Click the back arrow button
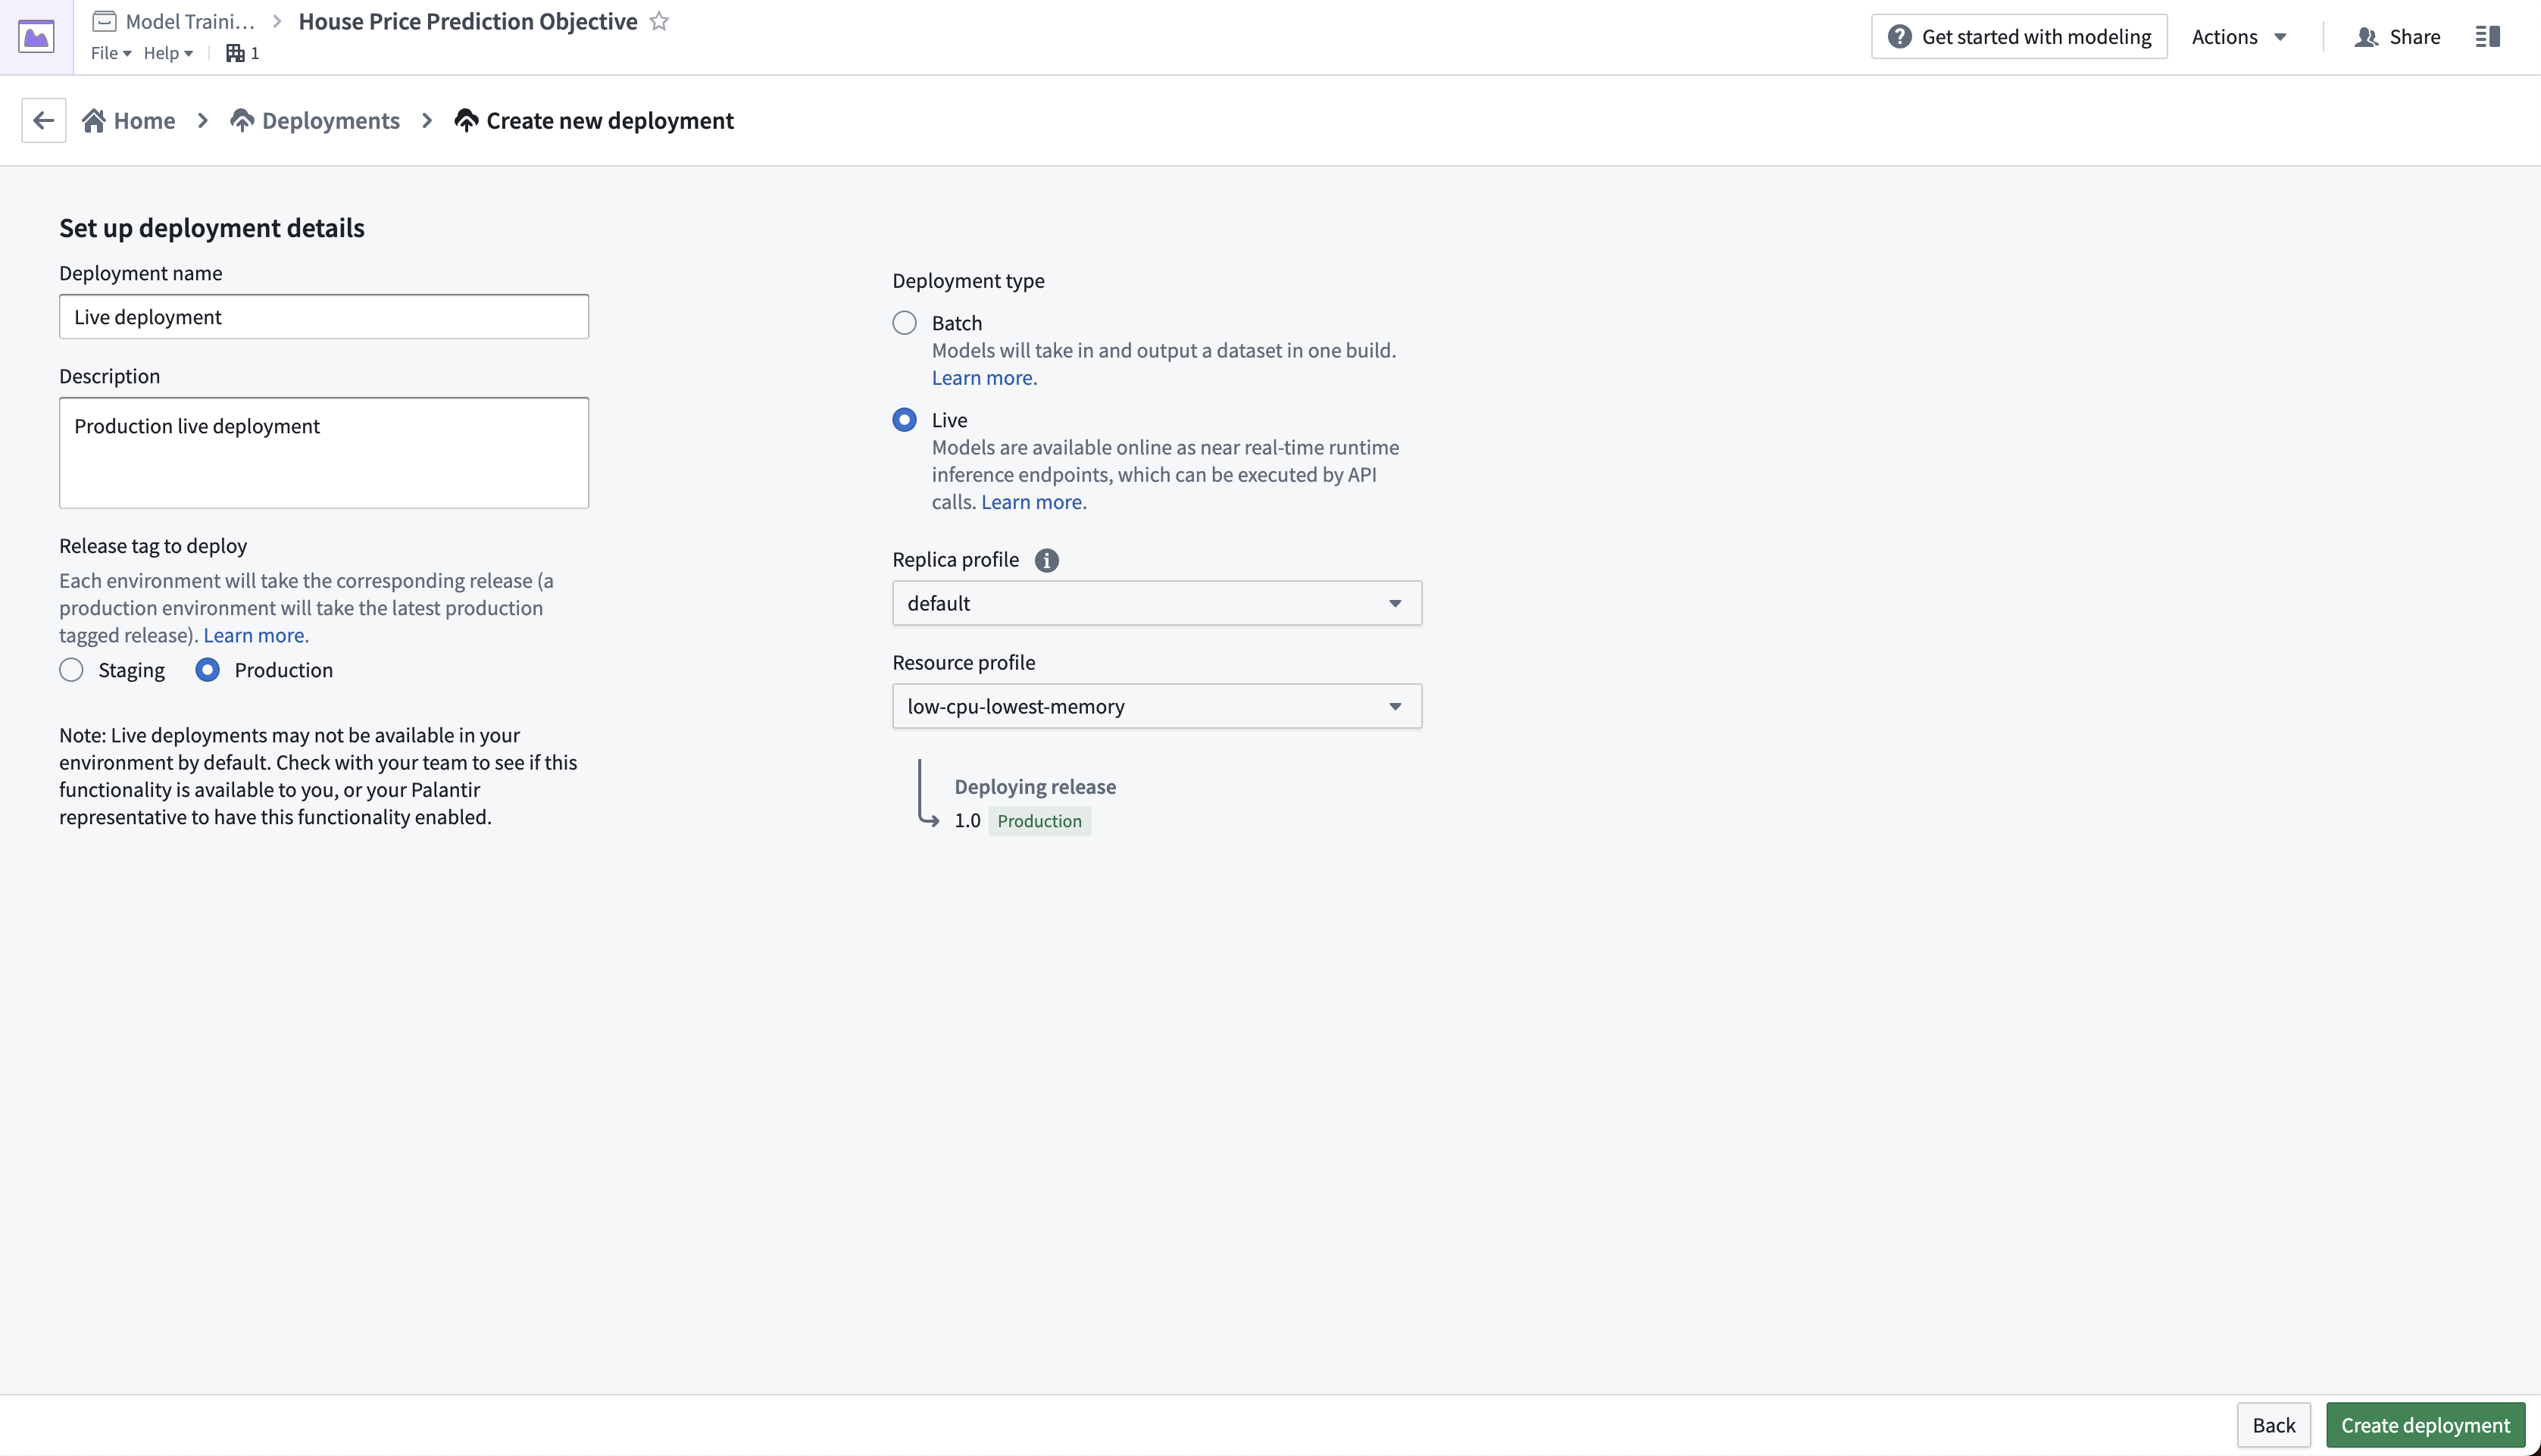This screenshot has height=1456, width=2541. [x=44, y=121]
